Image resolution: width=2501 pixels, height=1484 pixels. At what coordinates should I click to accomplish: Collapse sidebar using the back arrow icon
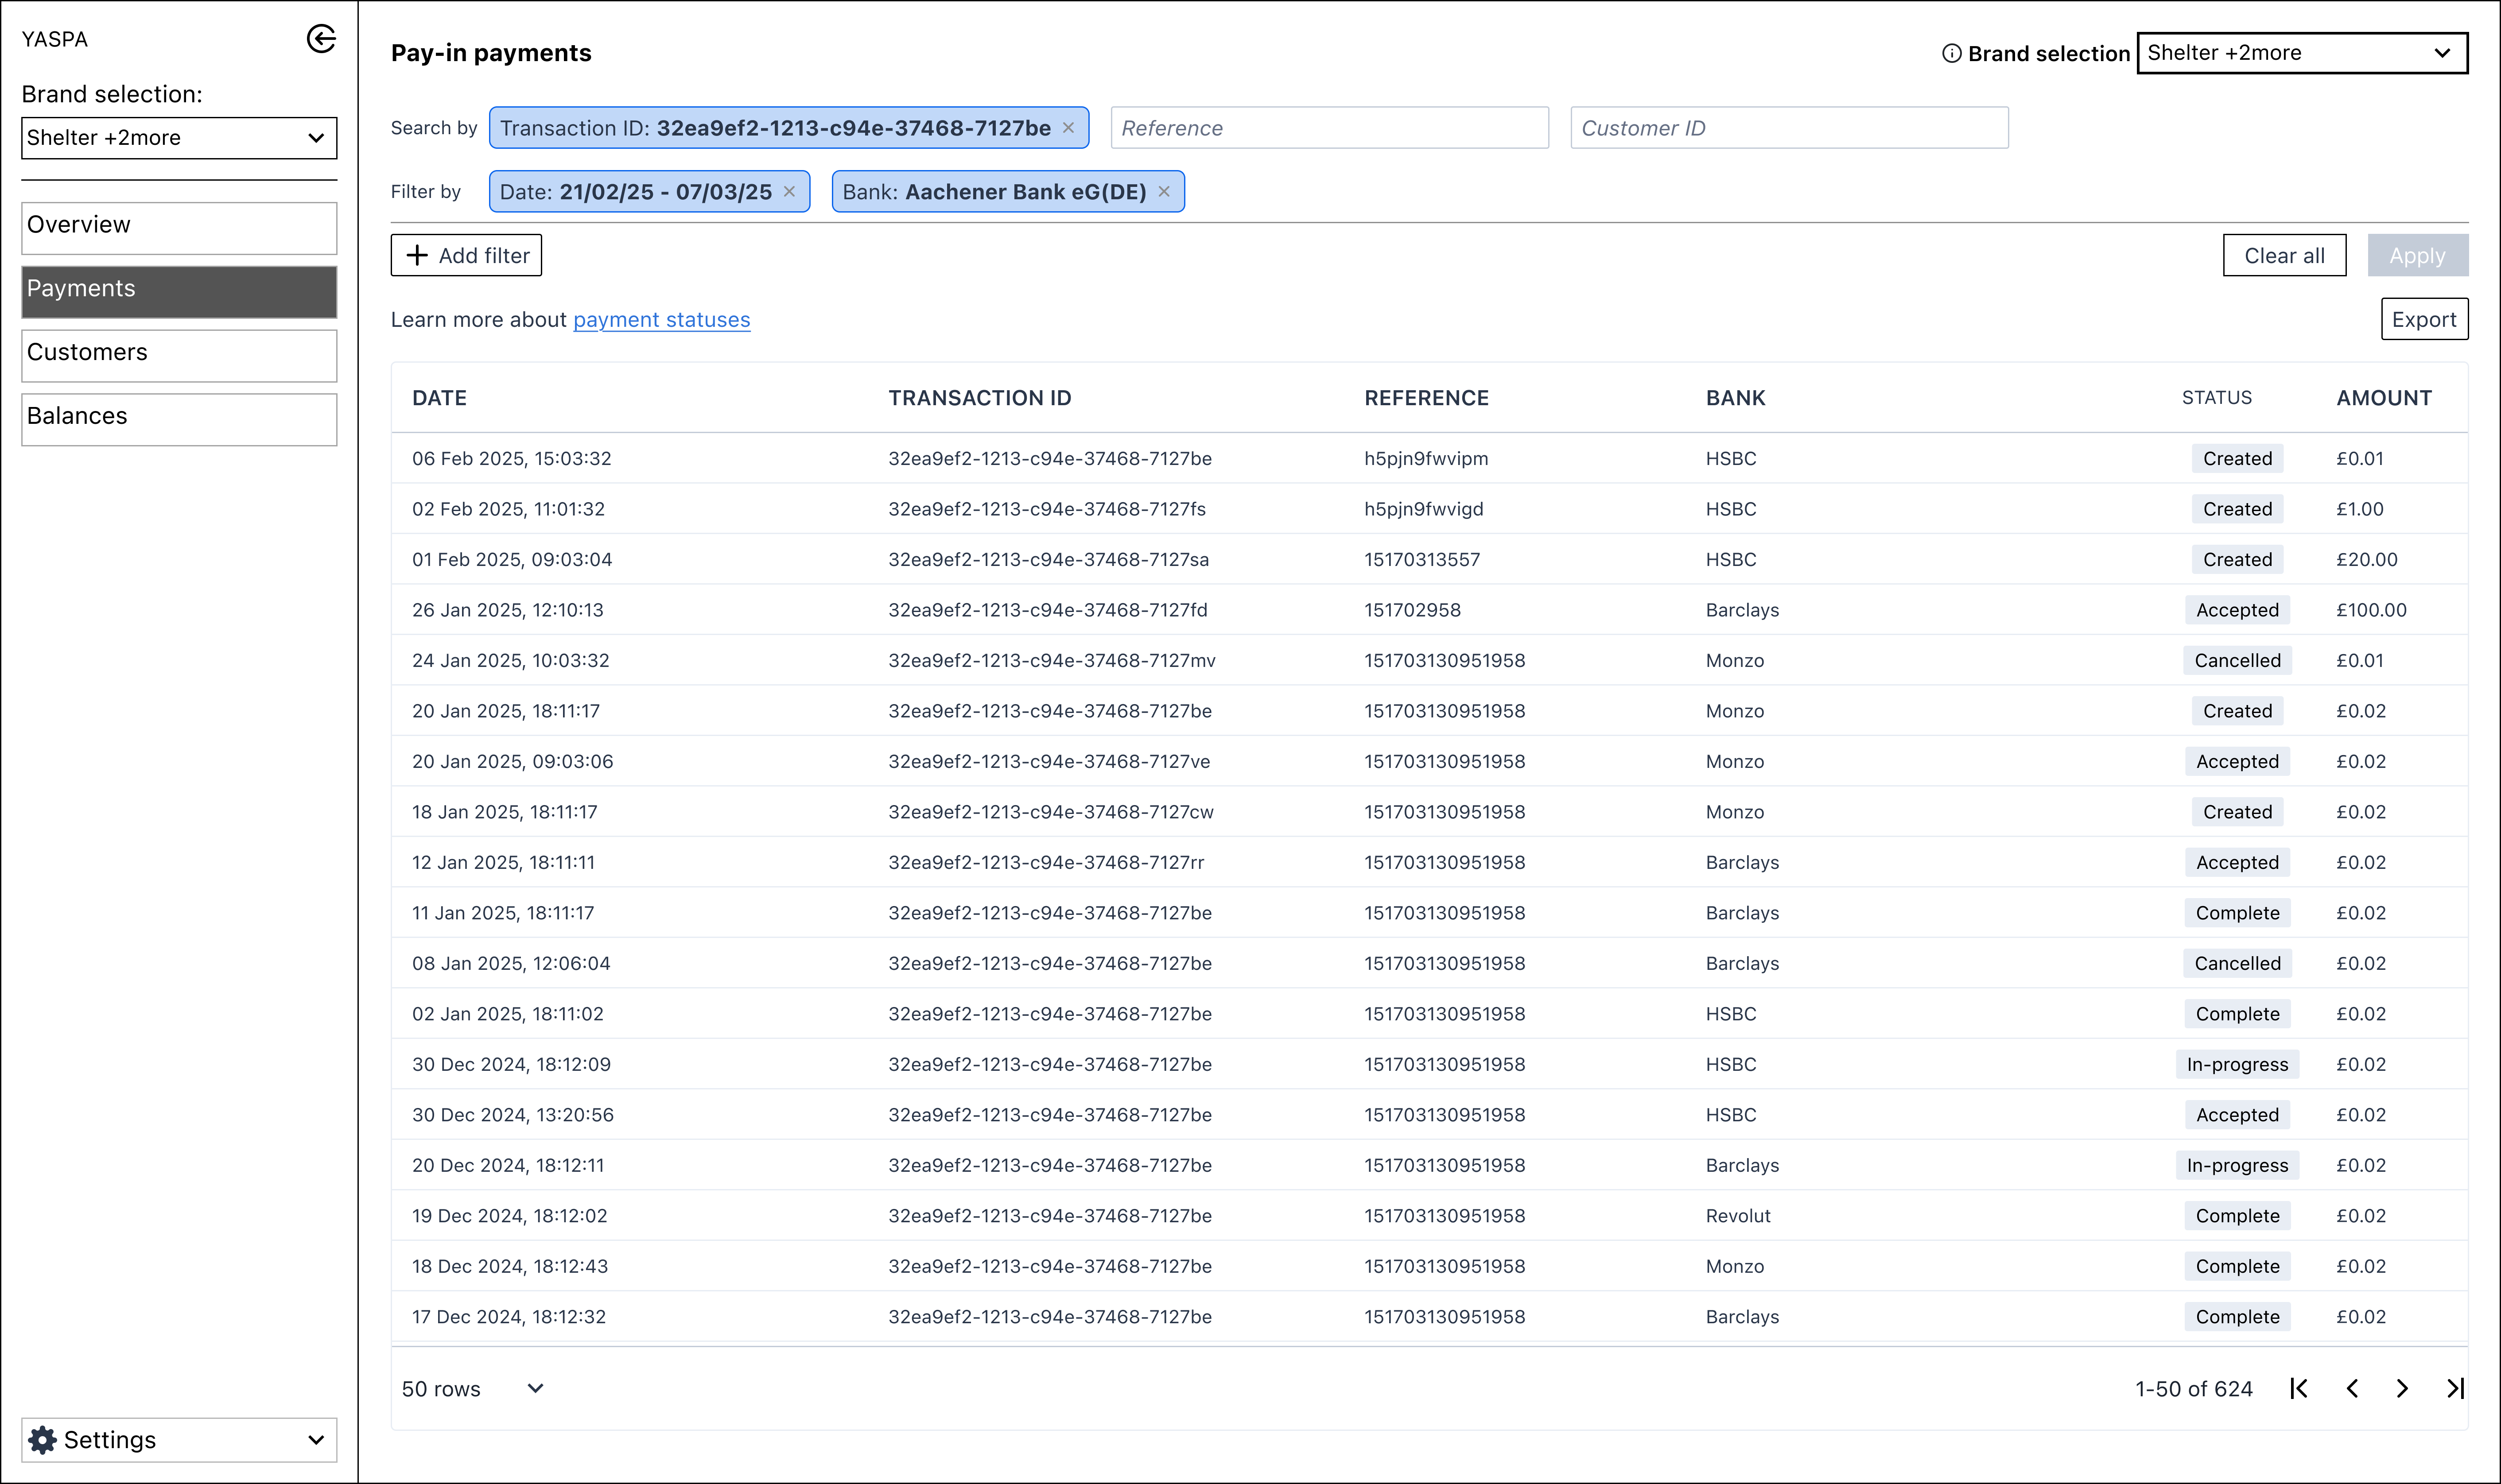tap(321, 39)
